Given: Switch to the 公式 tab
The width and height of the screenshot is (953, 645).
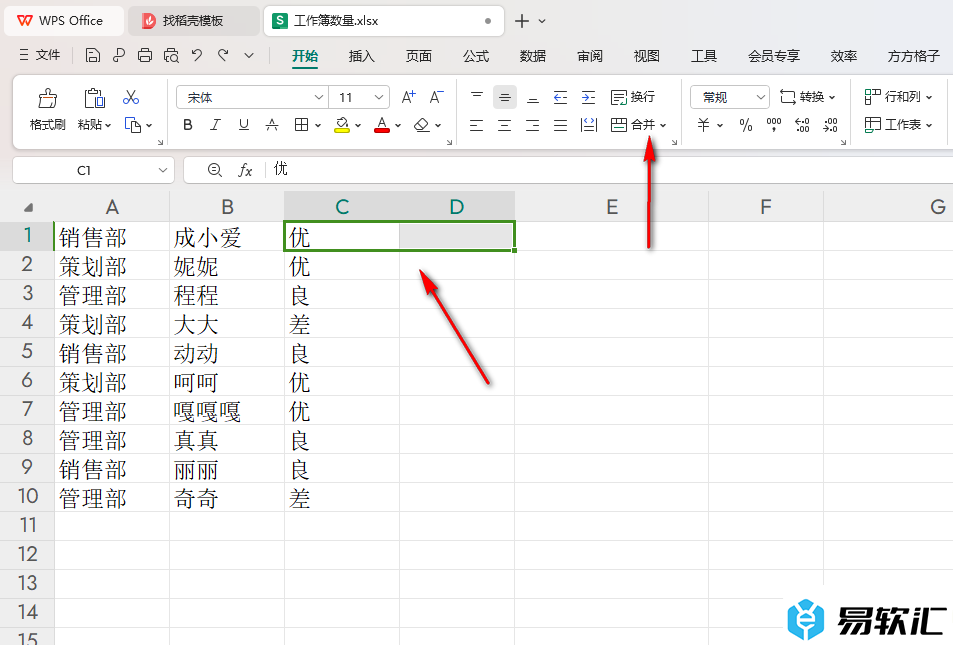Looking at the screenshot, I should (475, 56).
